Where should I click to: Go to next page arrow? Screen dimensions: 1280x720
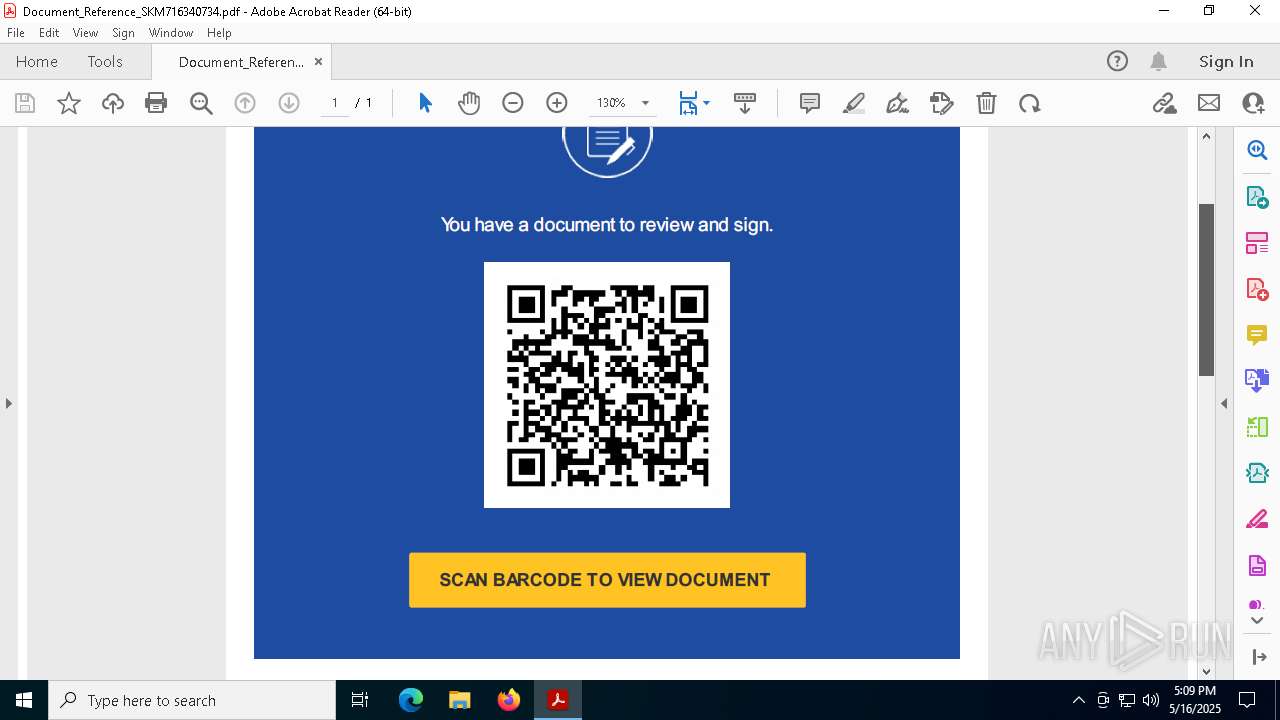coord(289,103)
